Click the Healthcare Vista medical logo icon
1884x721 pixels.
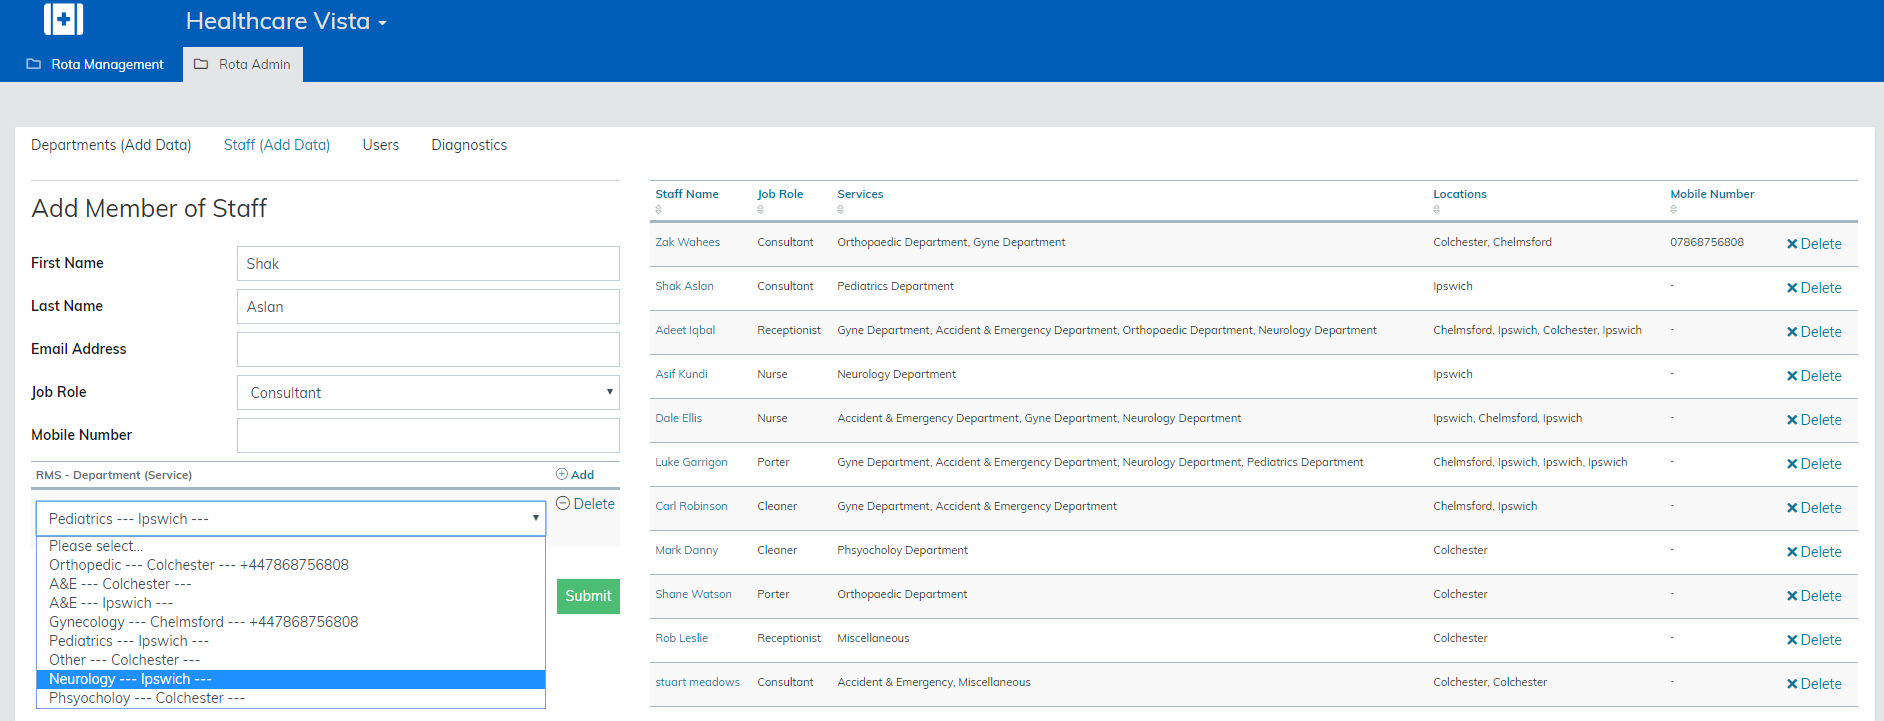pos(63,19)
